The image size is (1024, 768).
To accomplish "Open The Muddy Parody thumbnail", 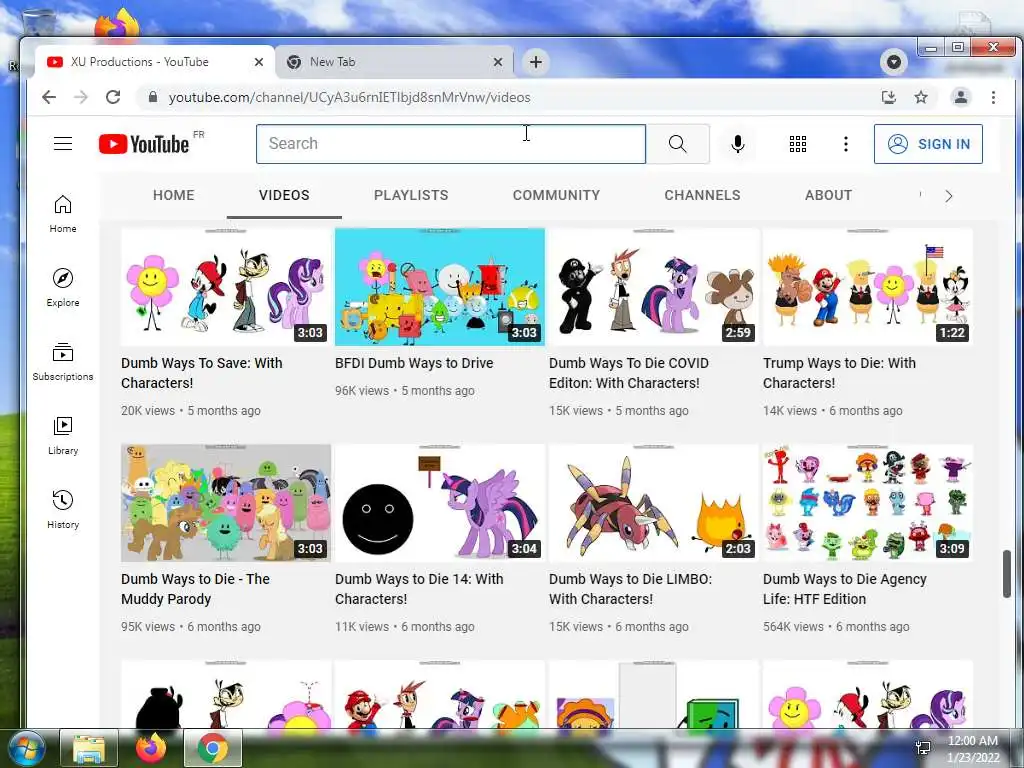I will [x=226, y=503].
